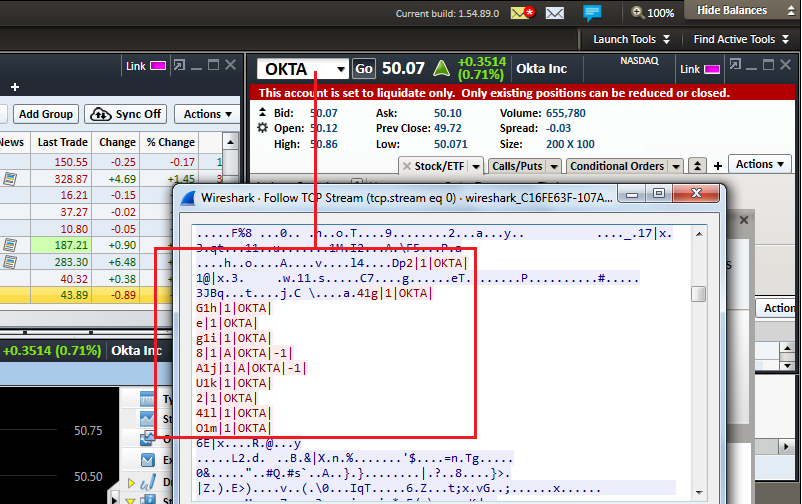The width and height of the screenshot is (802, 504).
Task: Click the green up-triangle price indicator
Action: coord(441,68)
